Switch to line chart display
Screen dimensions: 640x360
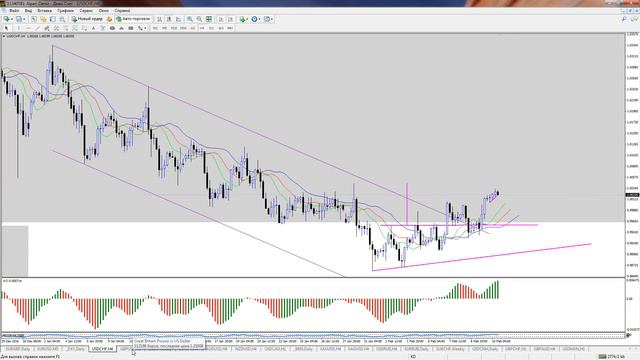pyautogui.click(x=178, y=19)
